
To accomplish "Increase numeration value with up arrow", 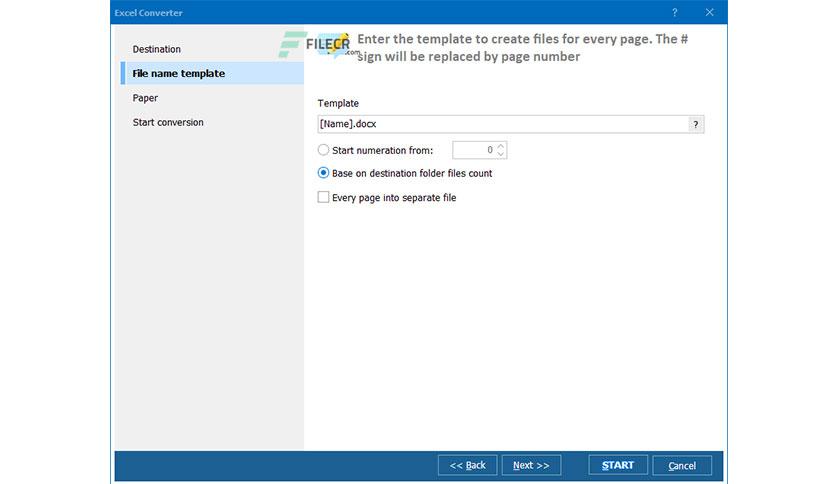I will (501, 146).
